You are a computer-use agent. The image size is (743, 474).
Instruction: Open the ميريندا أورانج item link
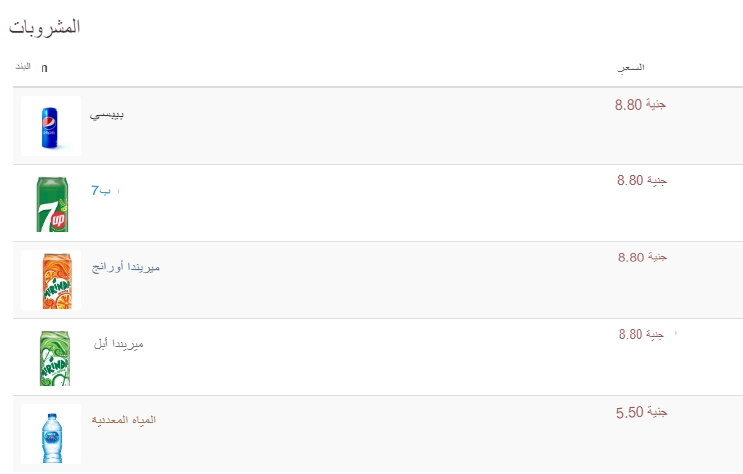pos(126,267)
